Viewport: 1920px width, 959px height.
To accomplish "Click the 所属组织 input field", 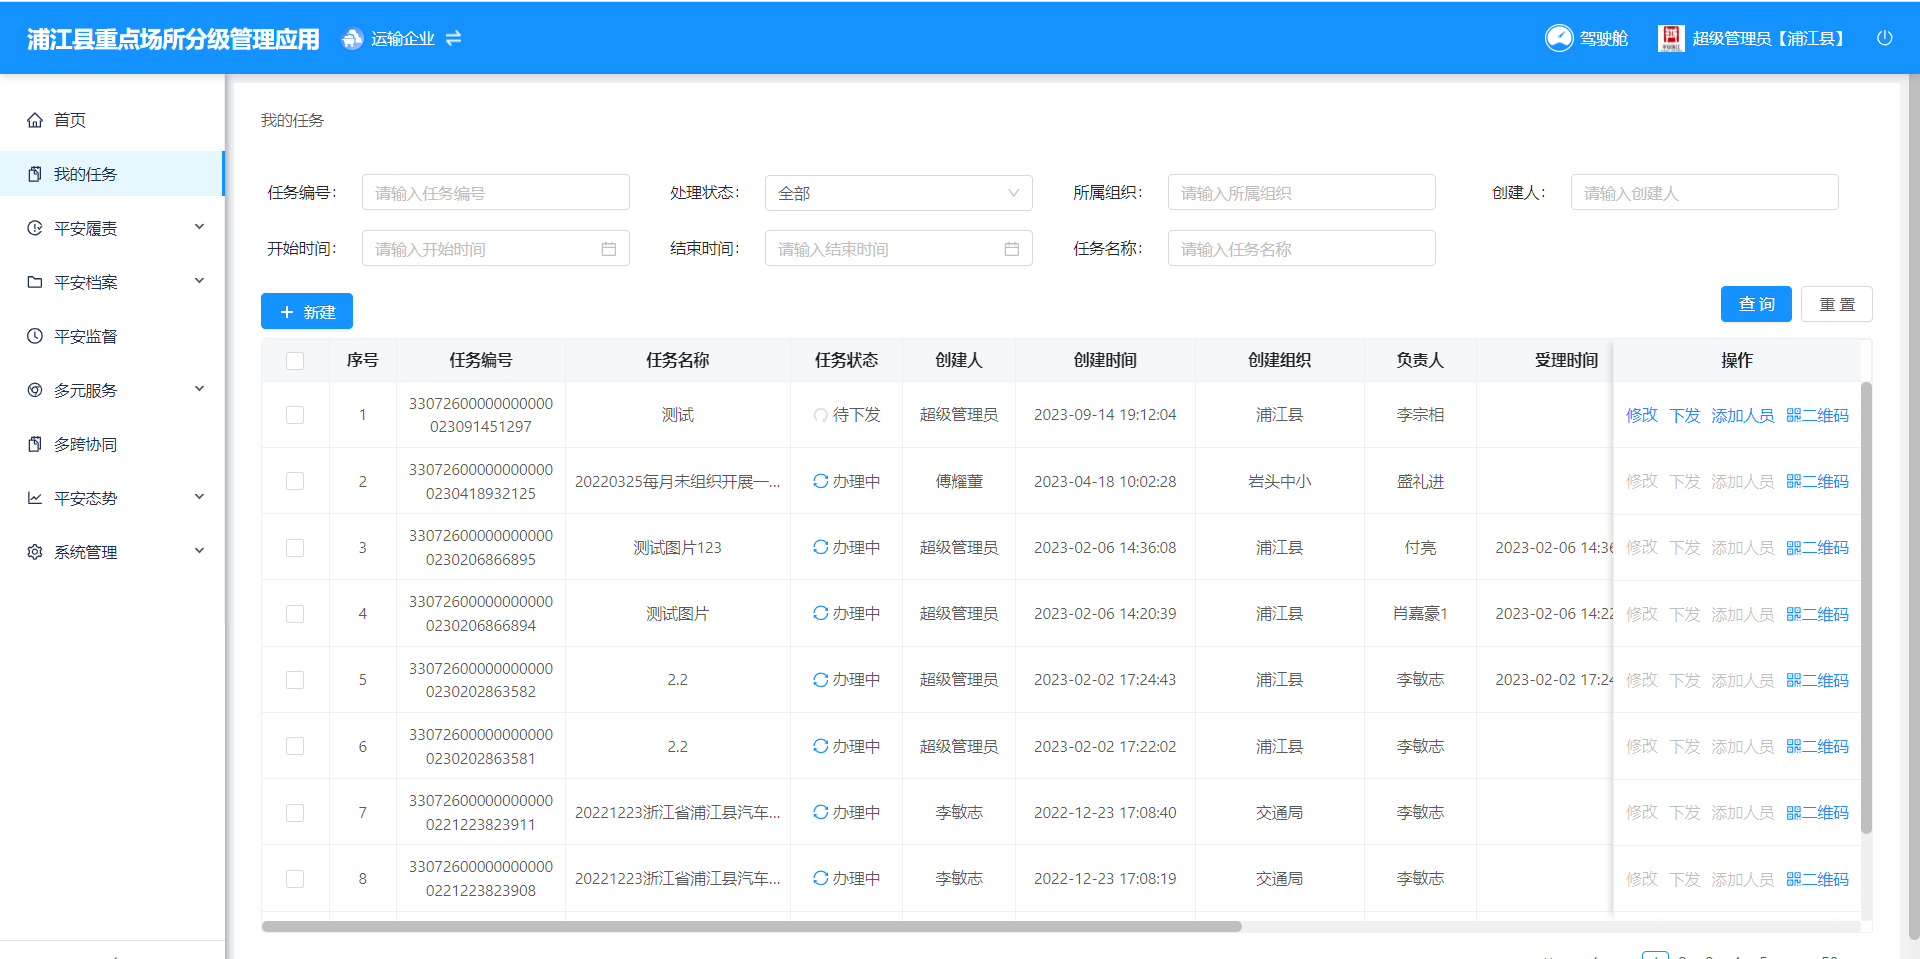I will [x=1301, y=192].
